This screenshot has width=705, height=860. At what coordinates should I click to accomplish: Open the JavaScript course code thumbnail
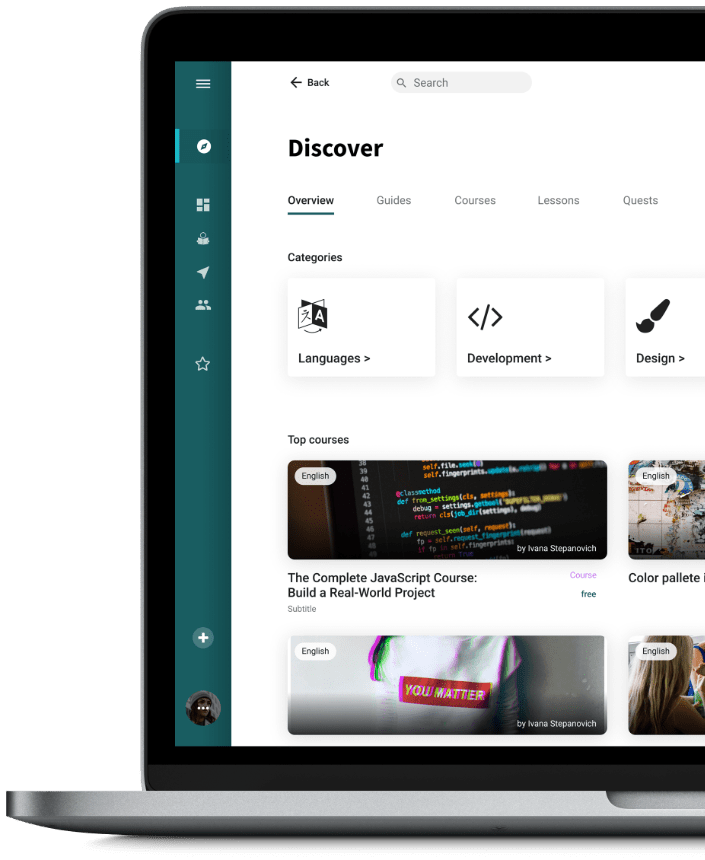pos(447,510)
